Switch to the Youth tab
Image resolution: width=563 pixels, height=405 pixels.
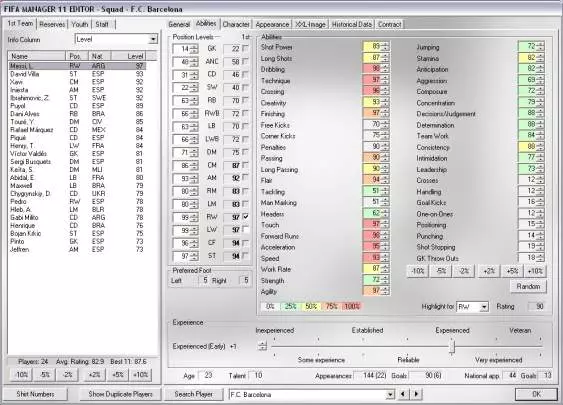pyautogui.click(x=80, y=24)
